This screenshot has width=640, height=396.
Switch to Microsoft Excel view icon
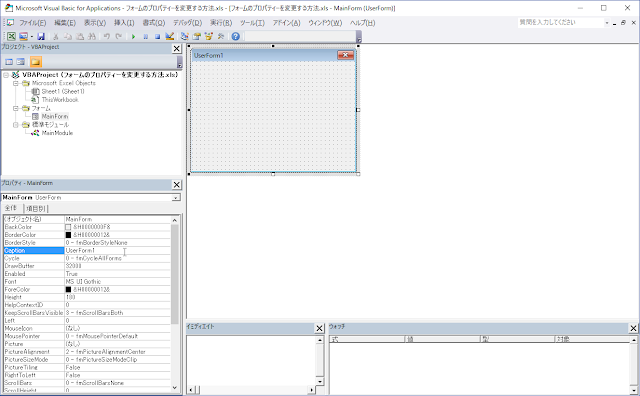(11, 36)
